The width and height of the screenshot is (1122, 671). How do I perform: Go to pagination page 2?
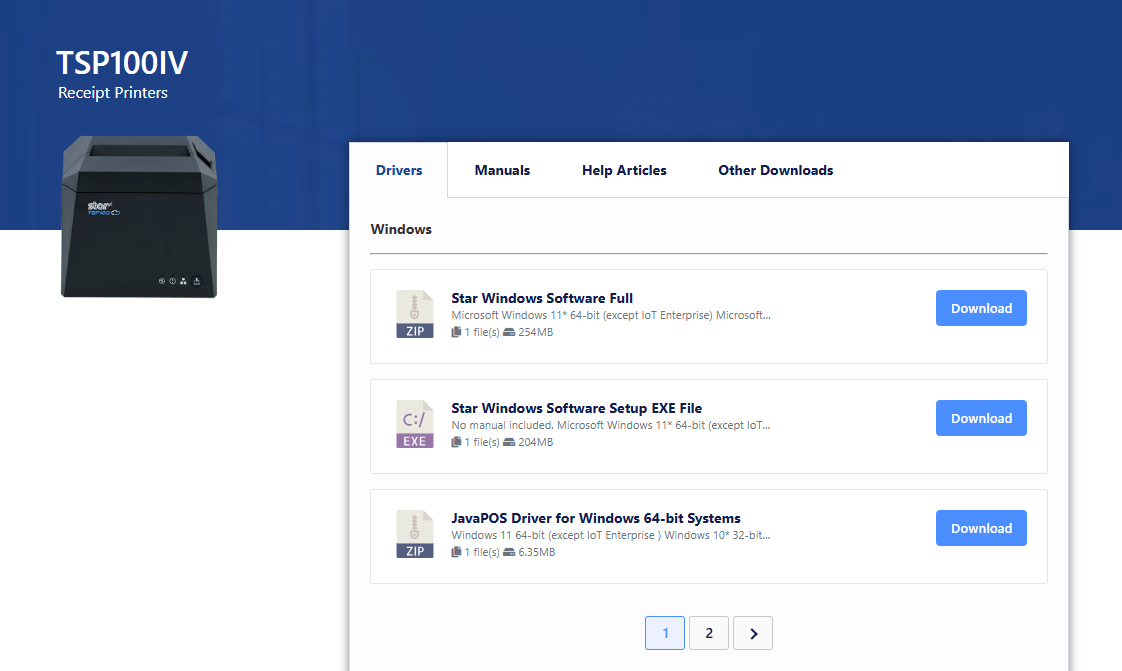pyautogui.click(x=709, y=633)
